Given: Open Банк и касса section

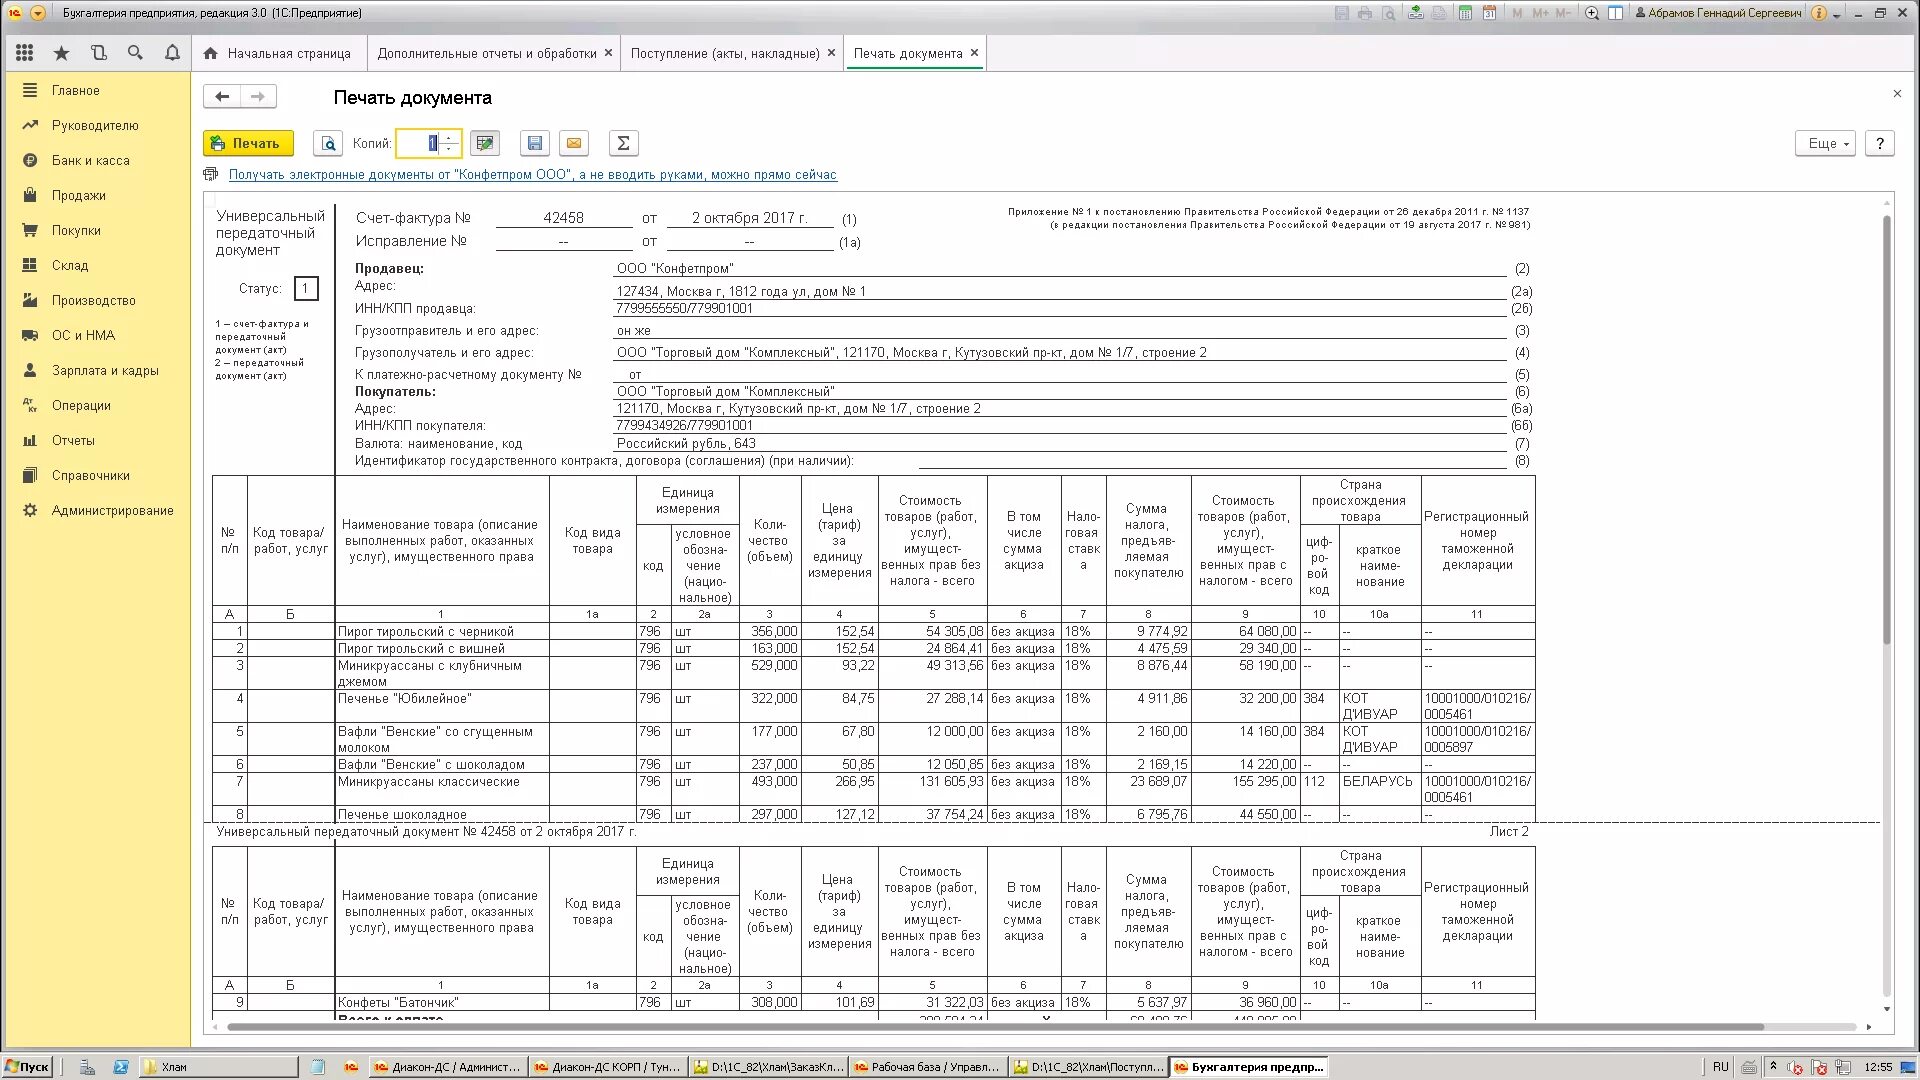Looking at the screenshot, I should [90, 160].
